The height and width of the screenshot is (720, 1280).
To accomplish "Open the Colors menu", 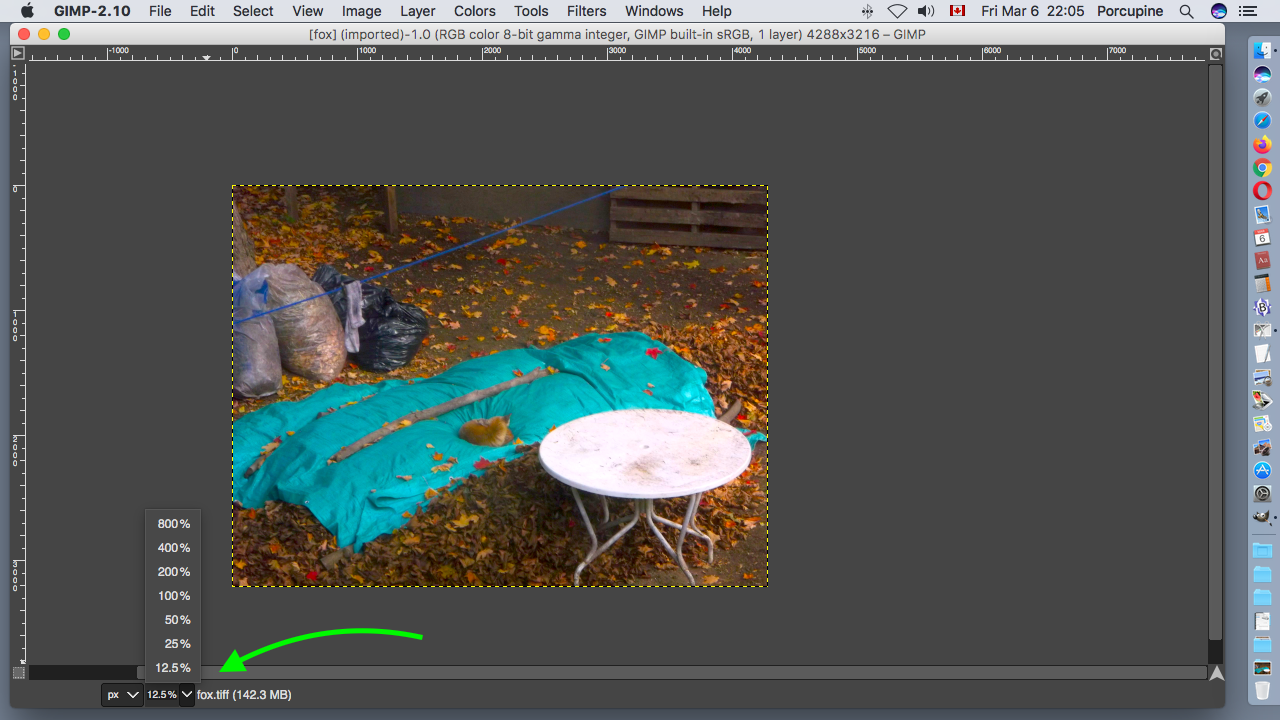I will click(474, 11).
